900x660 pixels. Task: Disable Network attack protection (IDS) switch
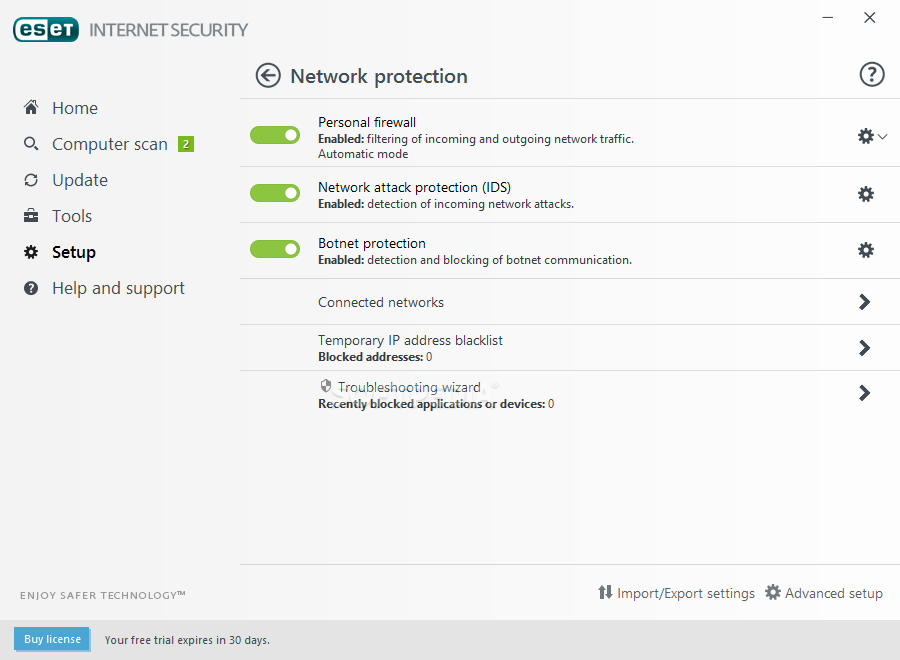(275, 193)
